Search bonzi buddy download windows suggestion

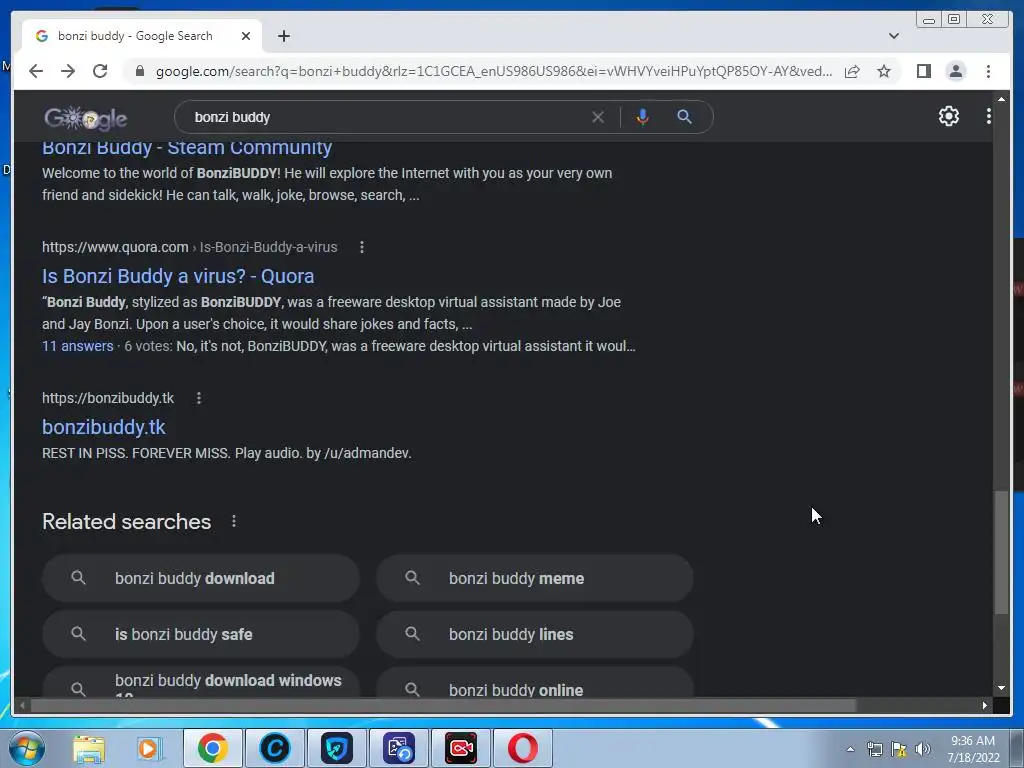point(201,682)
